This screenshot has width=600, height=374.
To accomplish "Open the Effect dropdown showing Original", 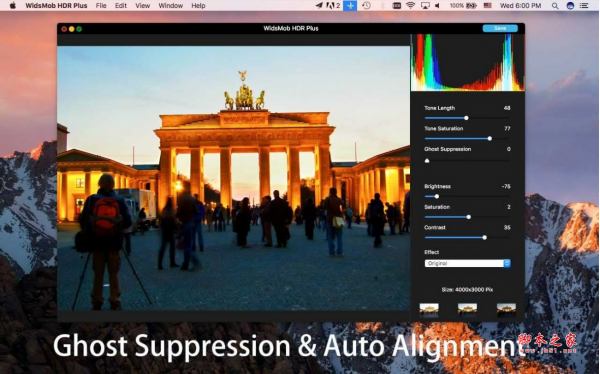I will point(467,263).
